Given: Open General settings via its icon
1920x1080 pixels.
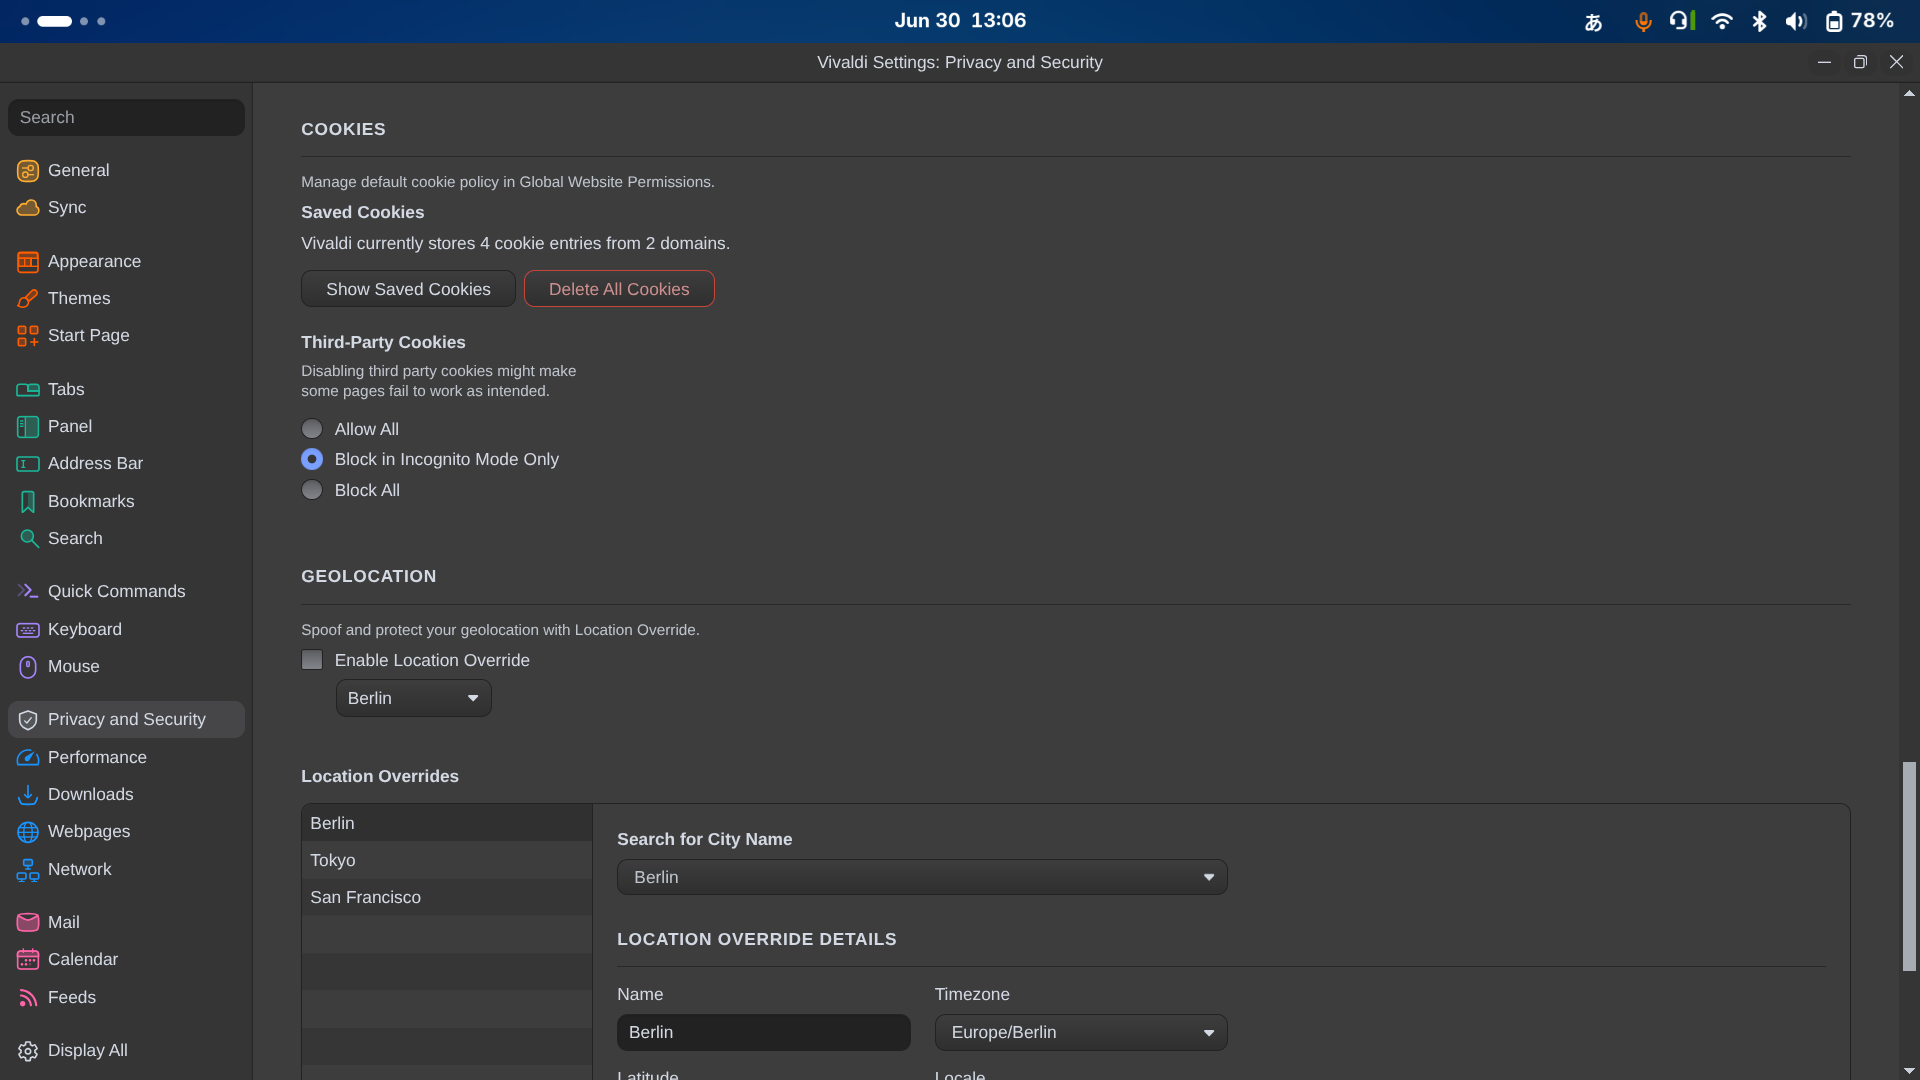Looking at the screenshot, I should [x=28, y=171].
